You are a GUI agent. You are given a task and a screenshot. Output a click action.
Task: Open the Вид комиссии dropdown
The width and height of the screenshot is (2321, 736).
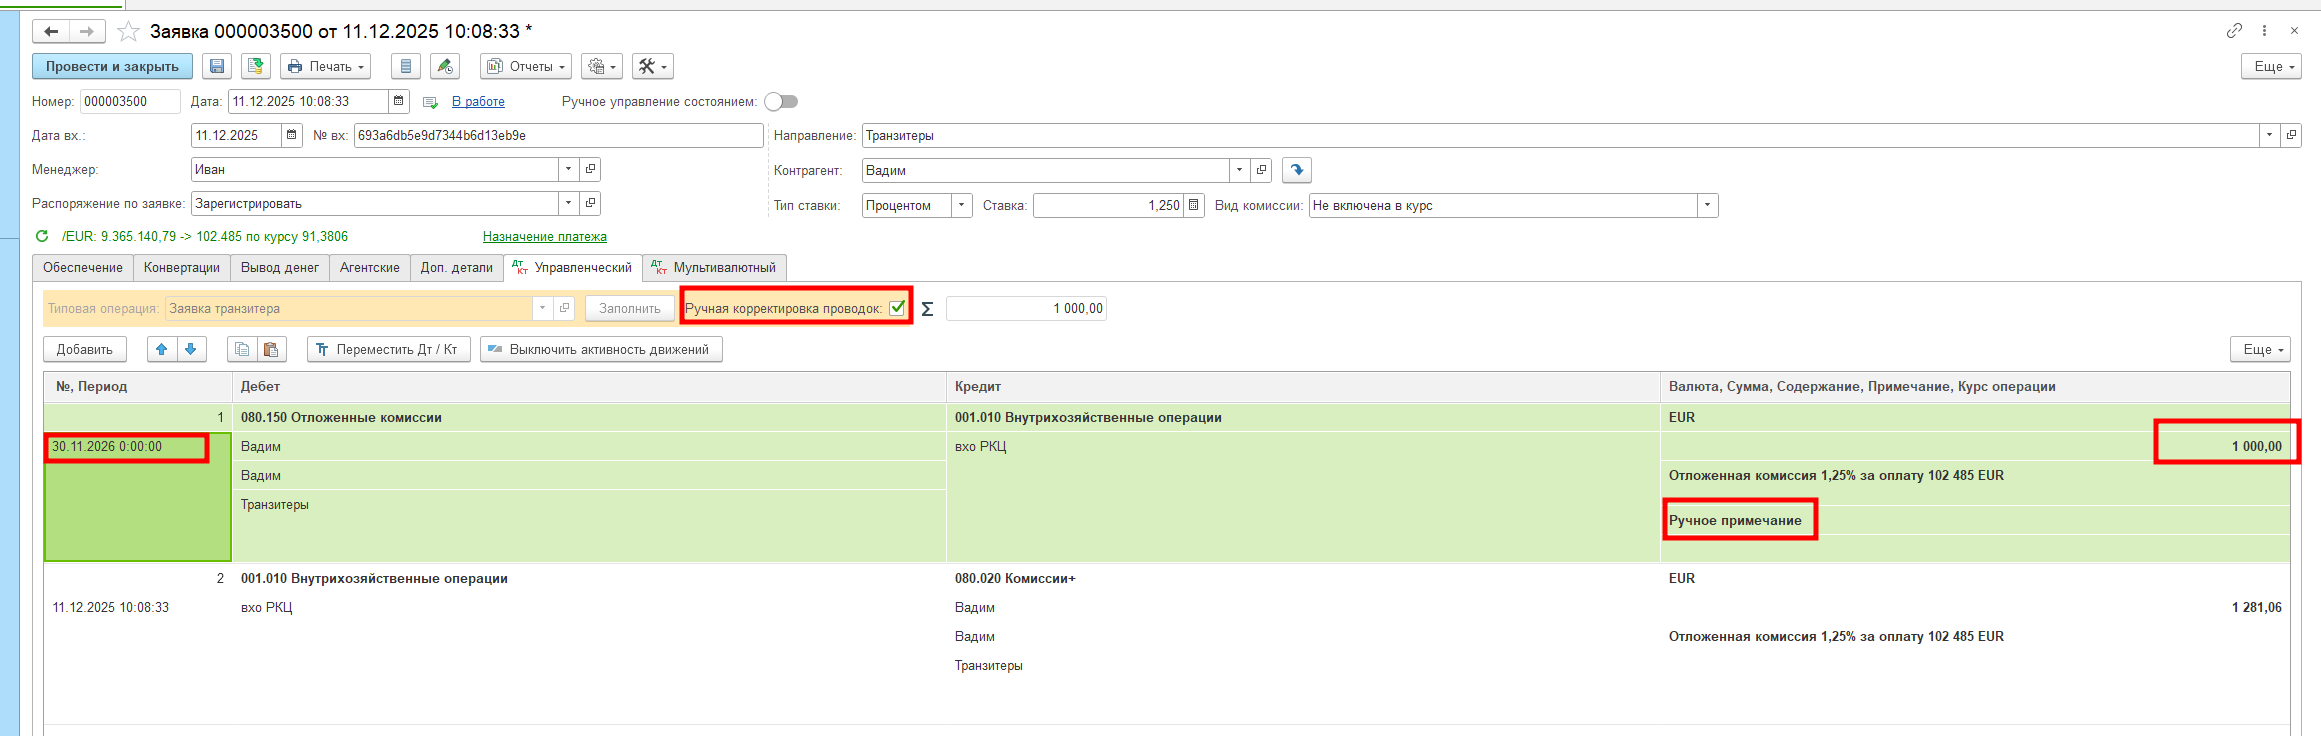pos(1707,205)
